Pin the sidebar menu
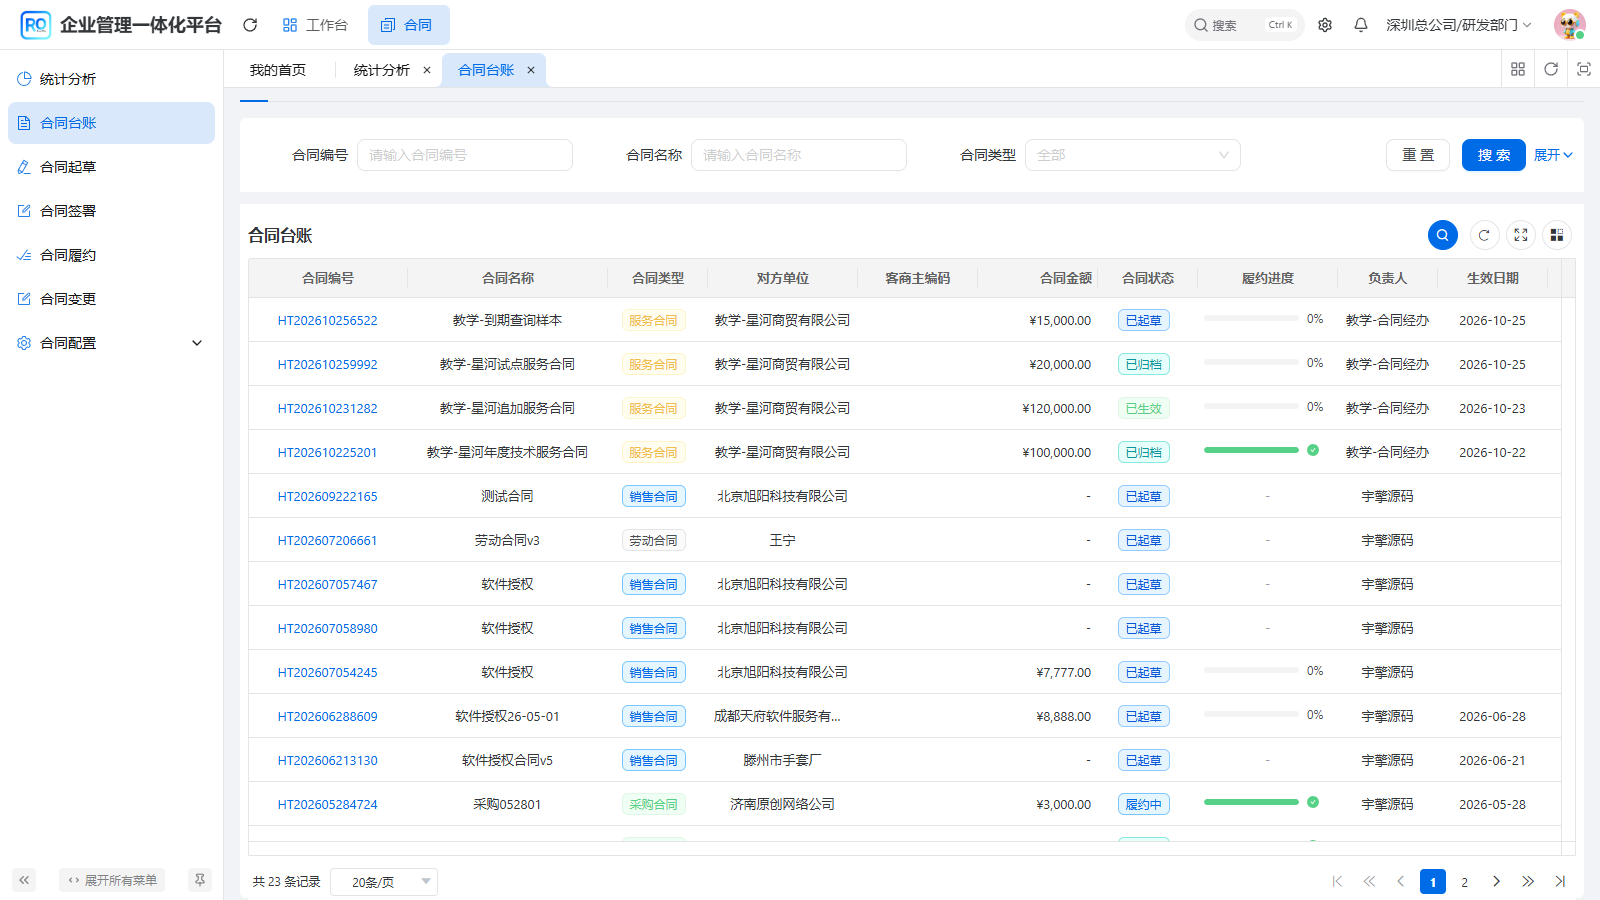The height and width of the screenshot is (900, 1600). tap(200, 880)
